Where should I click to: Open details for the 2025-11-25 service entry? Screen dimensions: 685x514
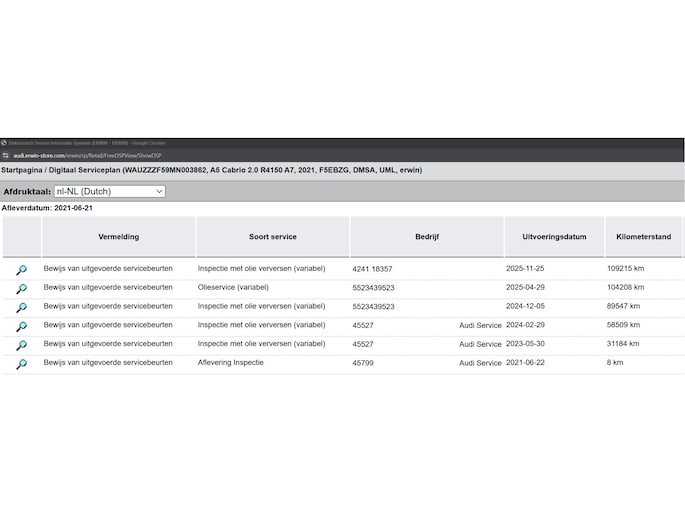pyautogui.click(x=21, y=270)
